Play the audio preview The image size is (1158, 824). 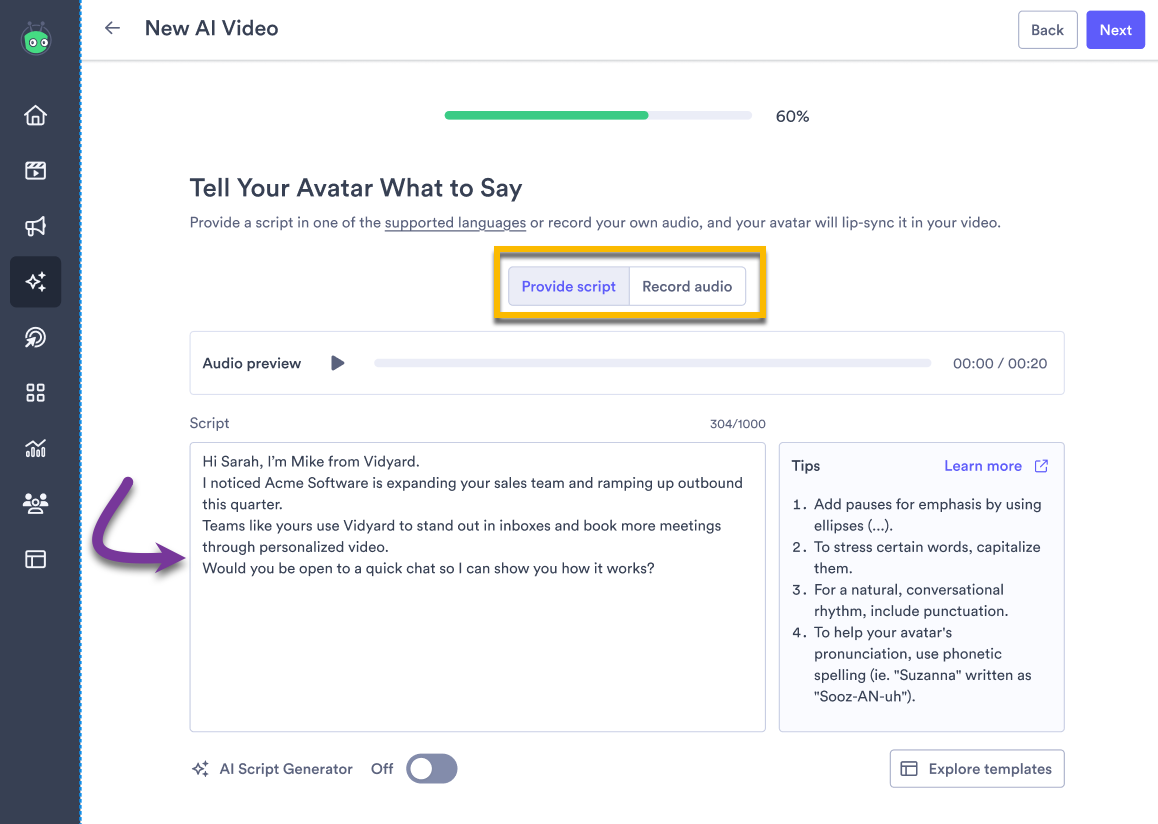(x=337, y=363)
